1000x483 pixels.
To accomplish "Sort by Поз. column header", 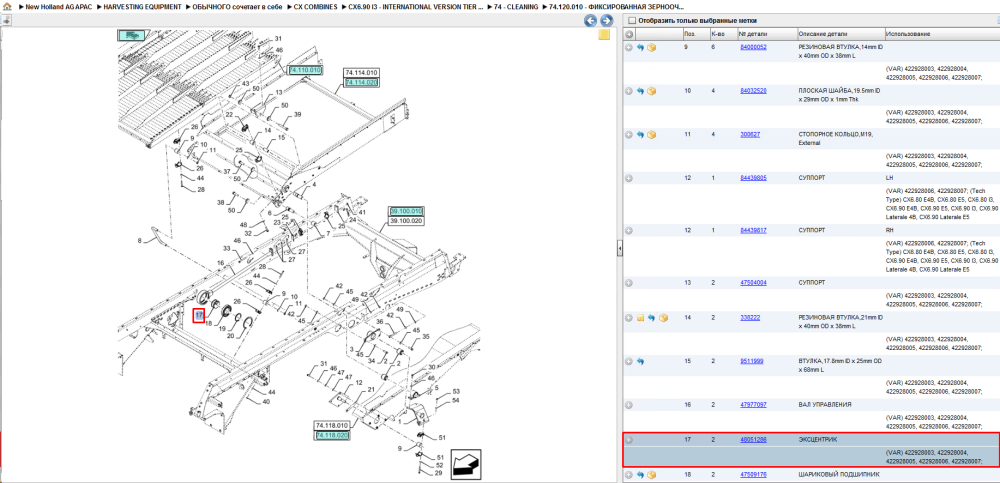I will pyautogui.click(x=689, y=34).
